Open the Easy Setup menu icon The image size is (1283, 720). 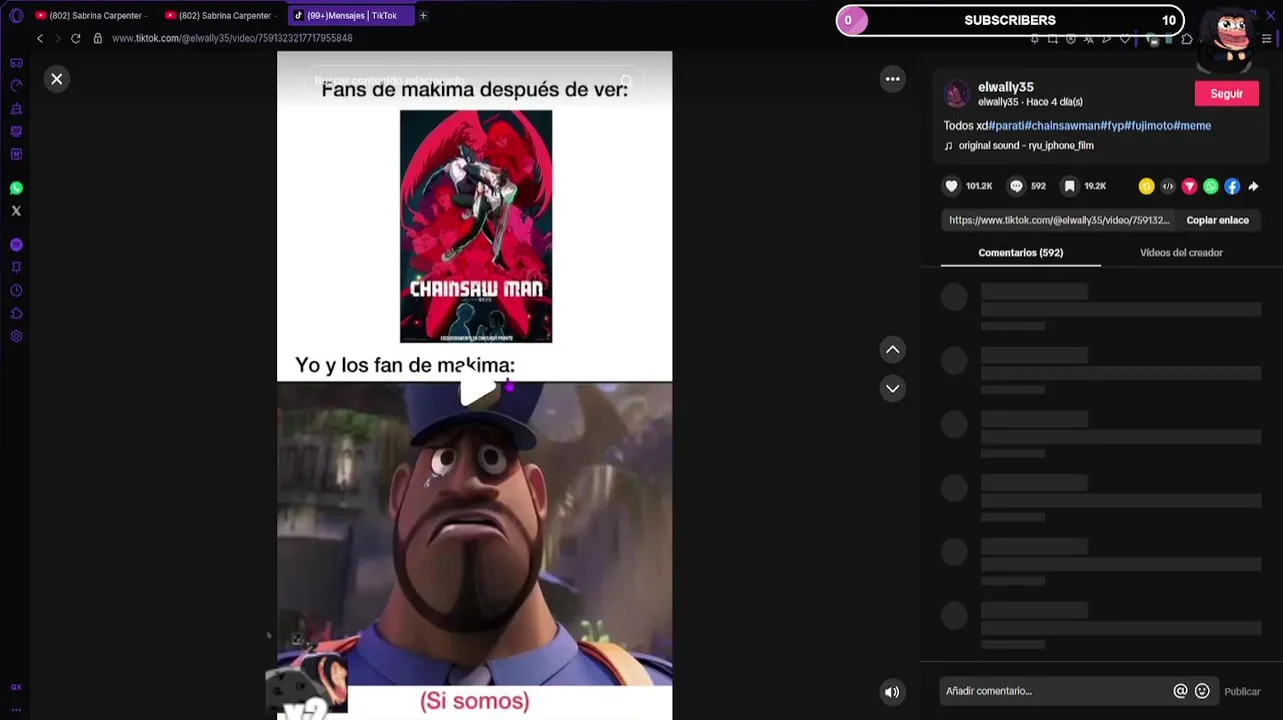(x=1266, y=39)
